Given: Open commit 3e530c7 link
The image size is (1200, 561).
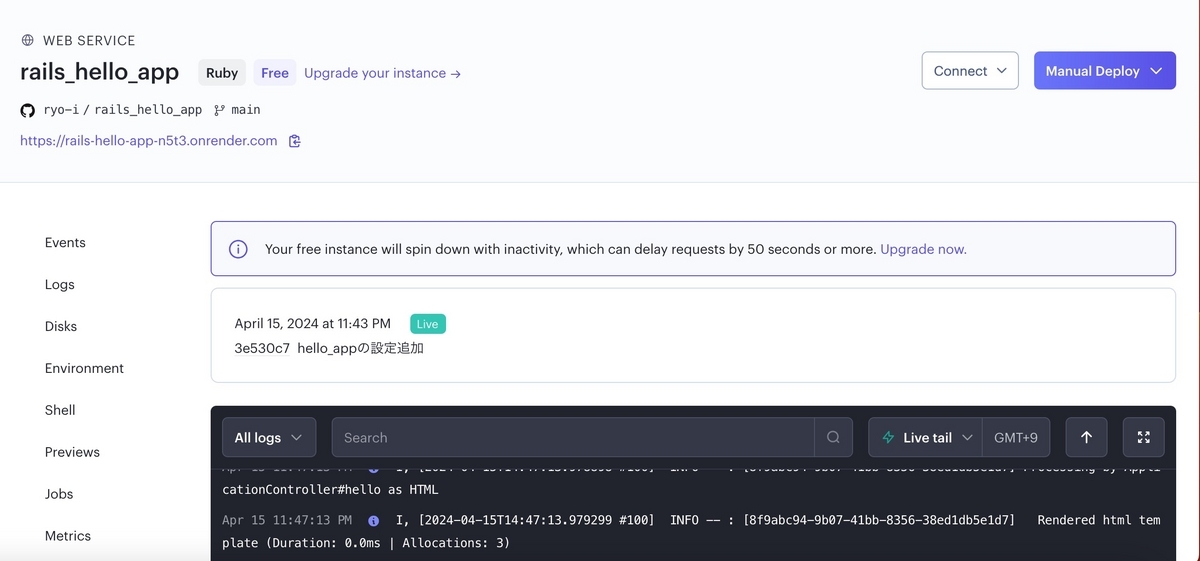Looking at the screenshot, I should coord(260,349).
